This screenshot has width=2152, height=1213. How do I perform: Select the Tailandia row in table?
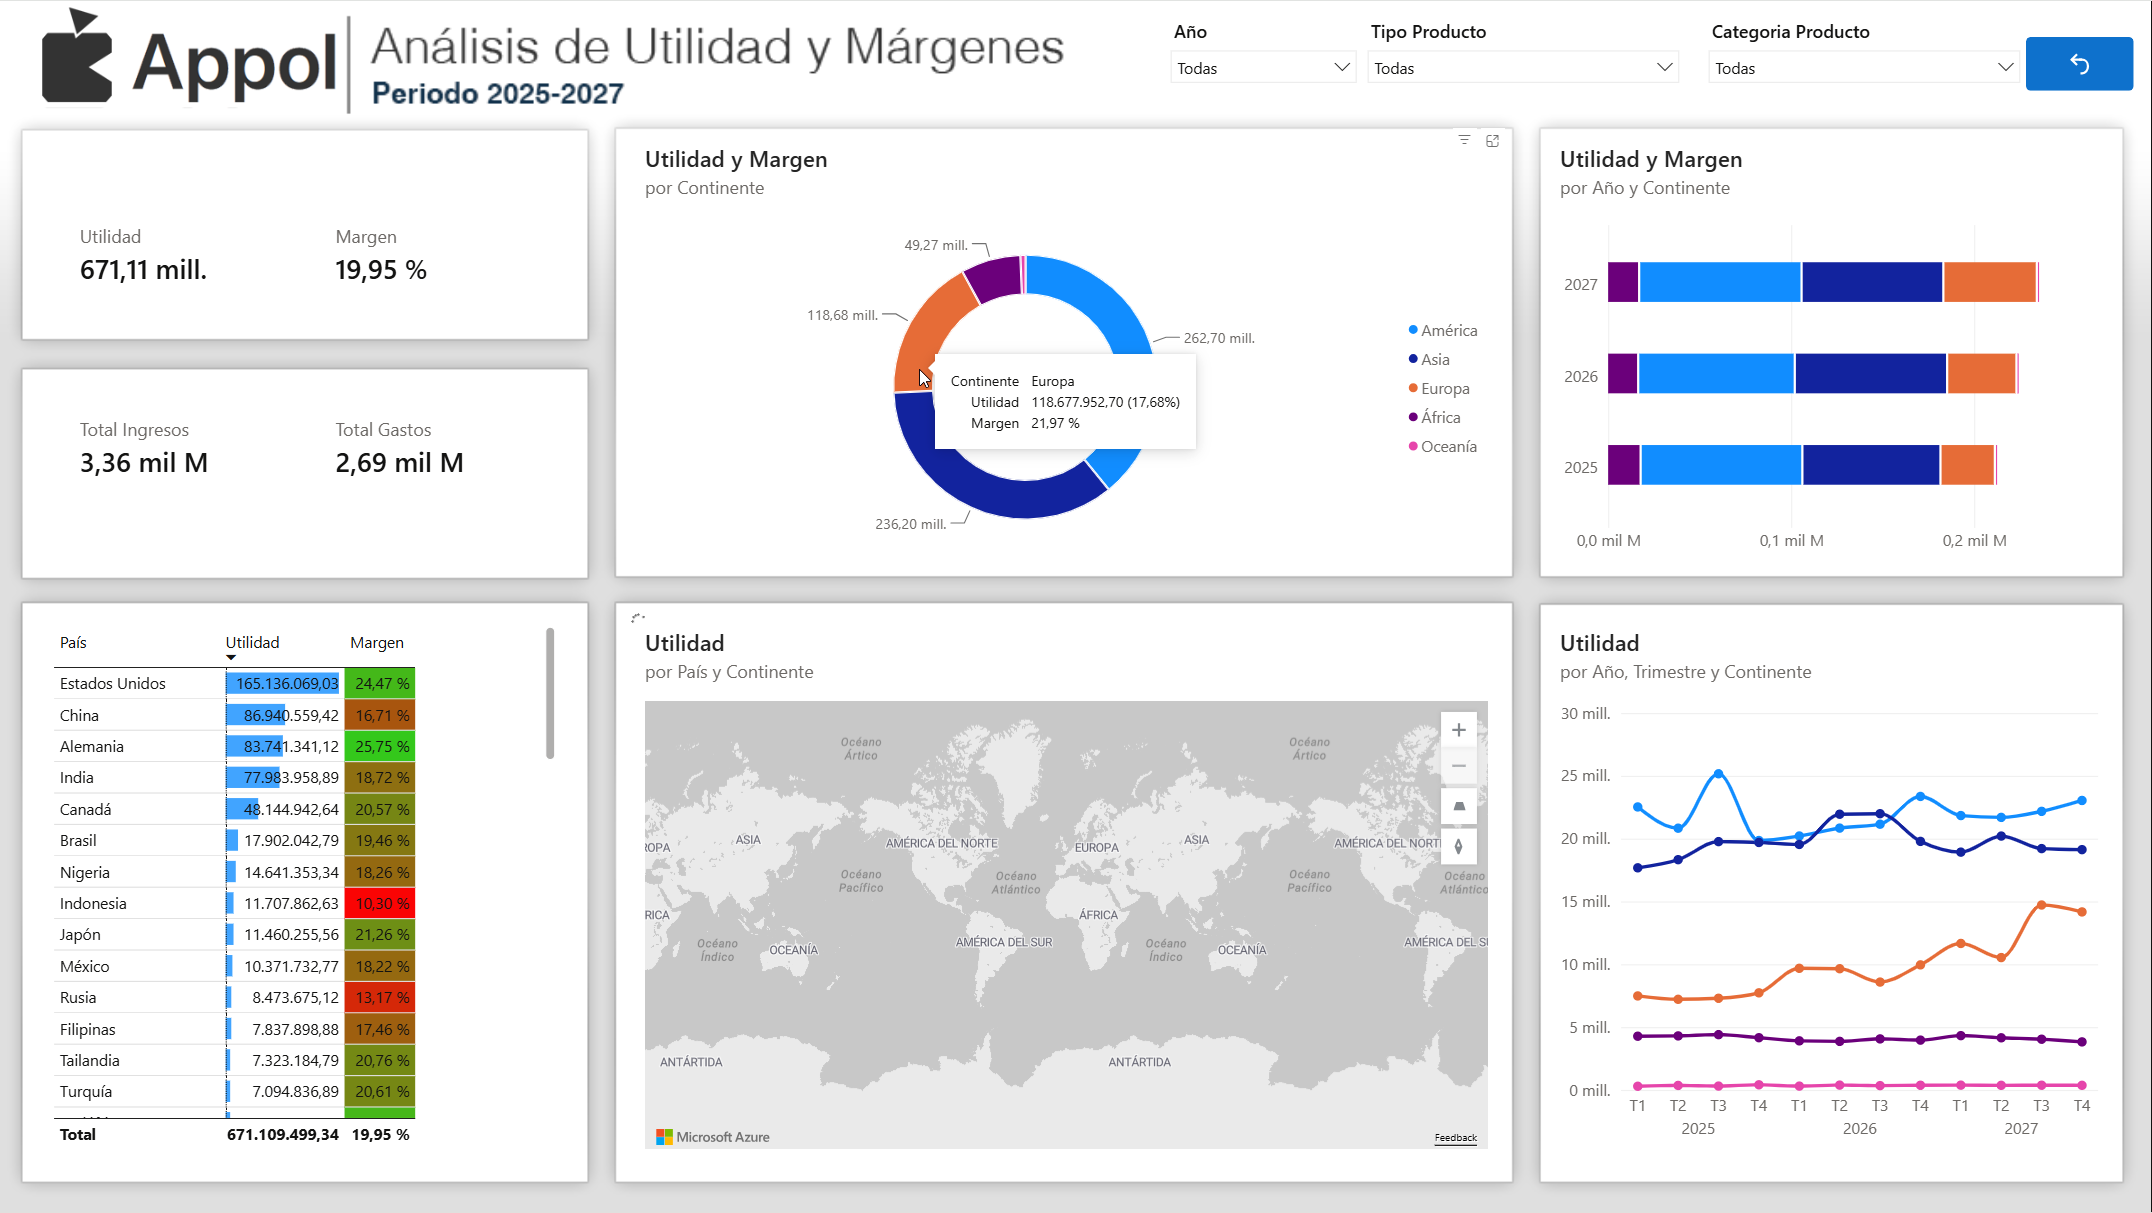pyautogui.click(x=234, y=1060)
